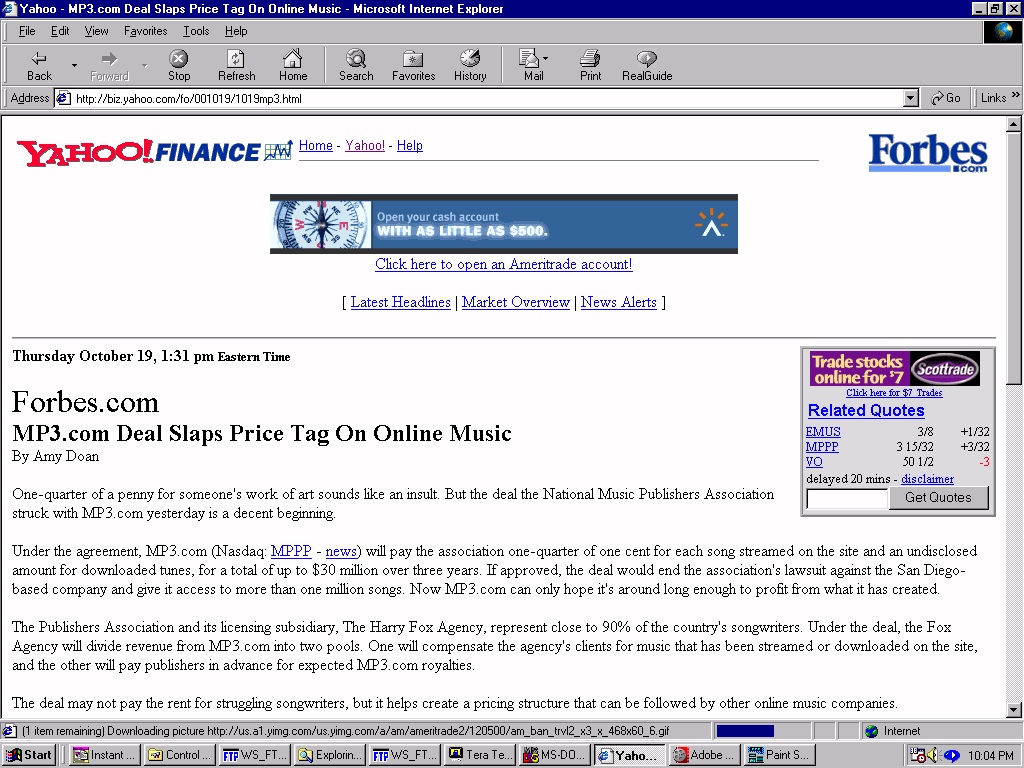Open the disclaimer link
The image size is (1024, 768).
927,479
